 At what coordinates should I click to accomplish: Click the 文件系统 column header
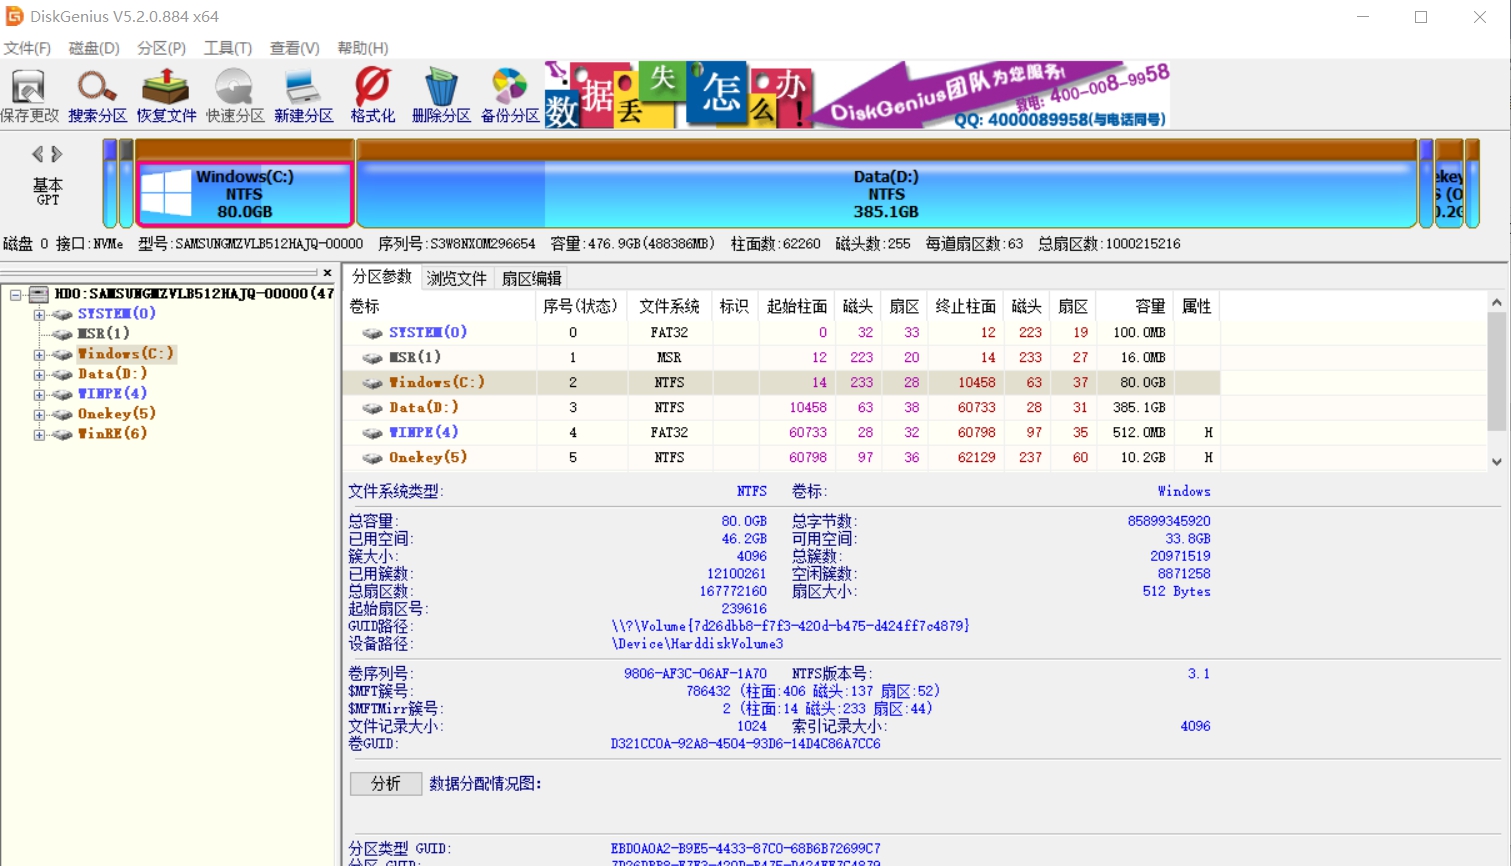pyautogui.click(x=669, y=306)
